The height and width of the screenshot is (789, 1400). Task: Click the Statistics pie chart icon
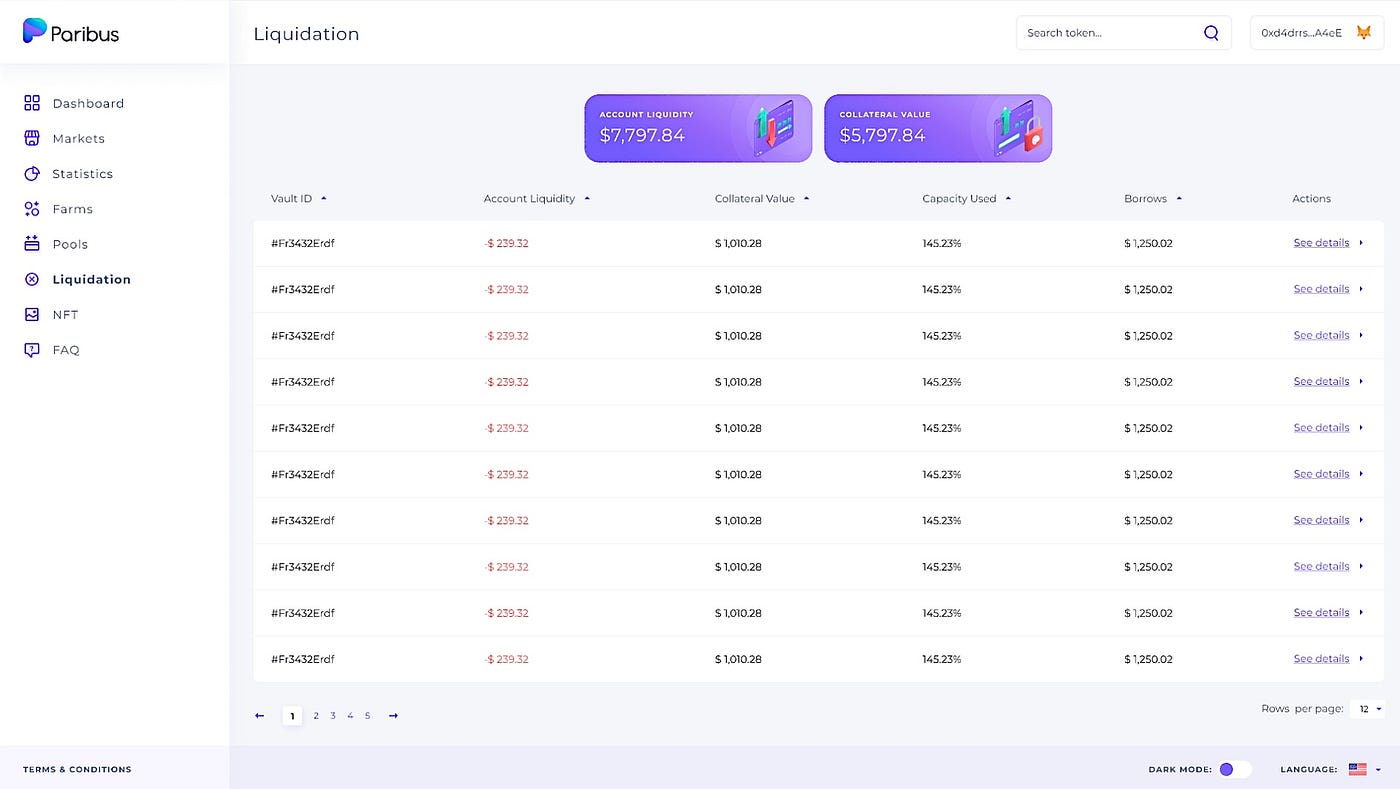(x=32, y=174)
